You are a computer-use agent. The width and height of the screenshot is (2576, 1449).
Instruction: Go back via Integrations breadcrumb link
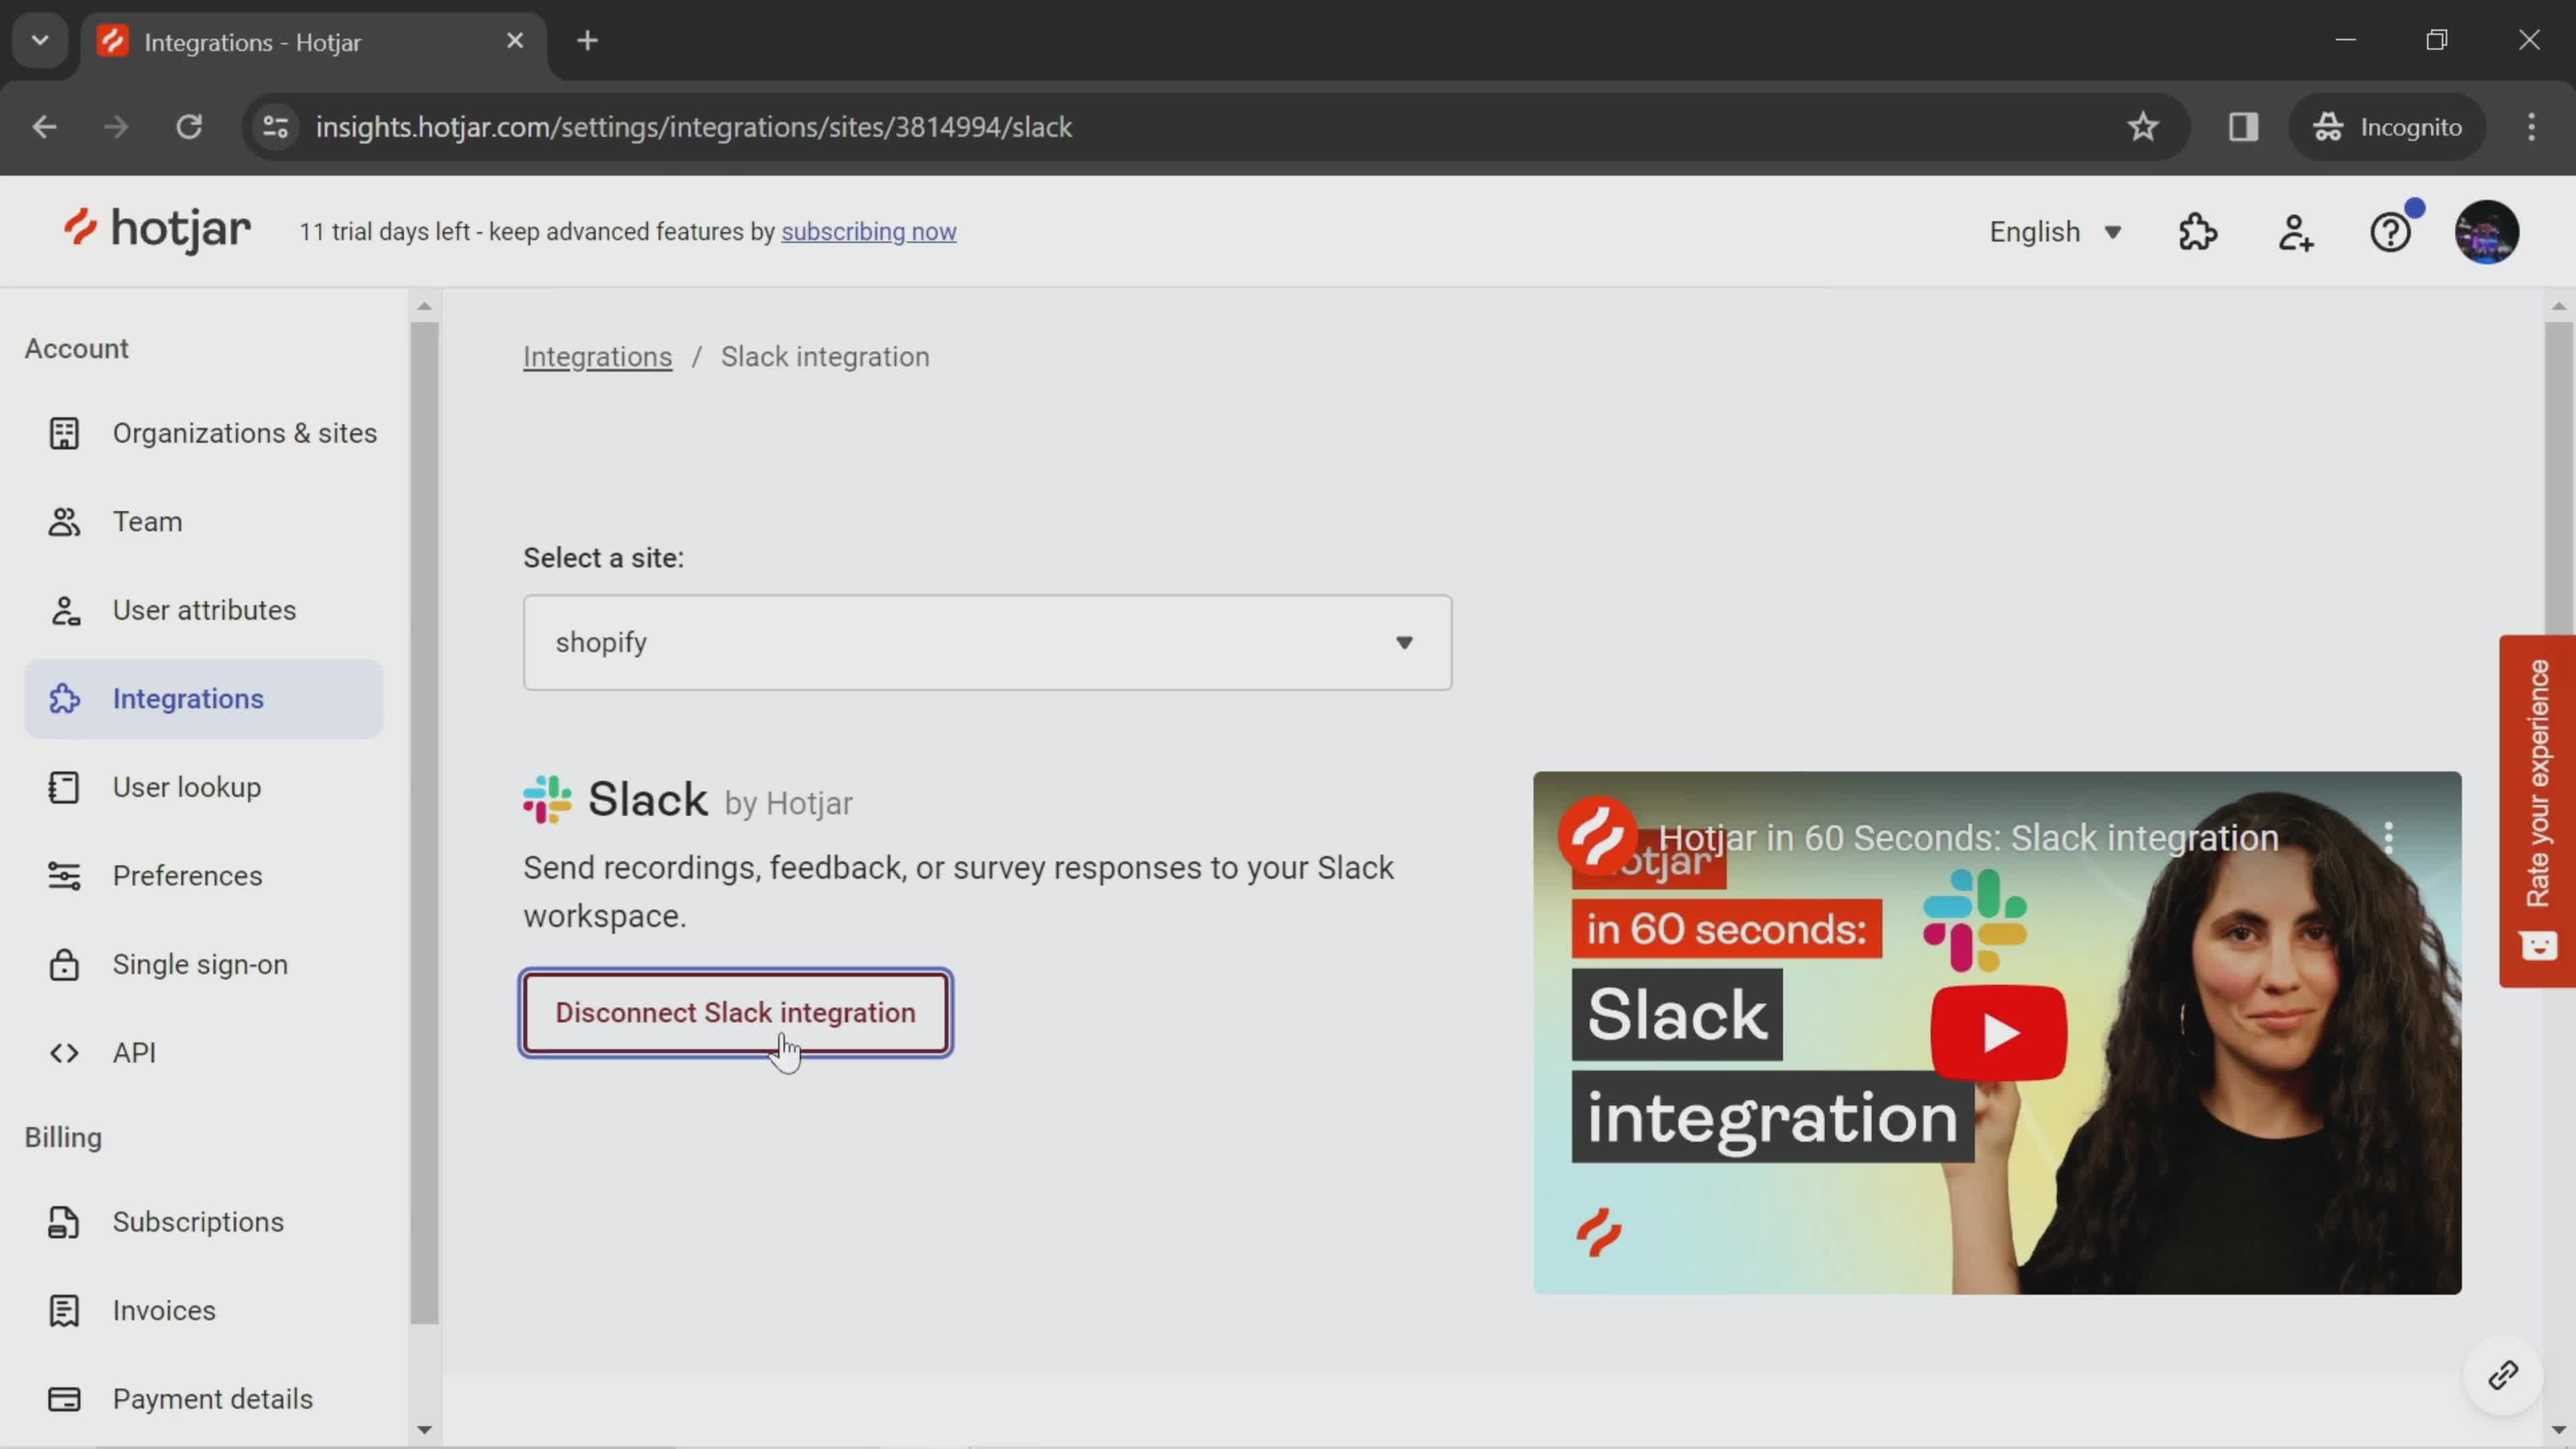coord(597,357)
